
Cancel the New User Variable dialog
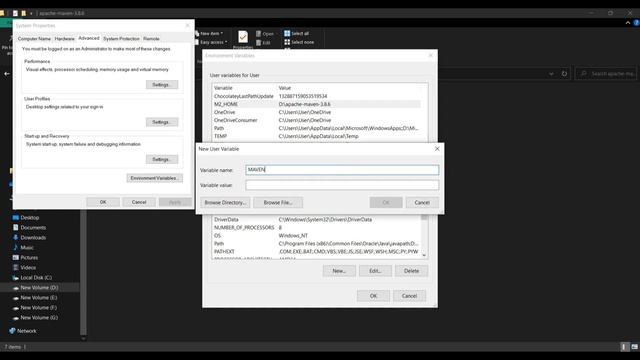[x=422, y=202]
